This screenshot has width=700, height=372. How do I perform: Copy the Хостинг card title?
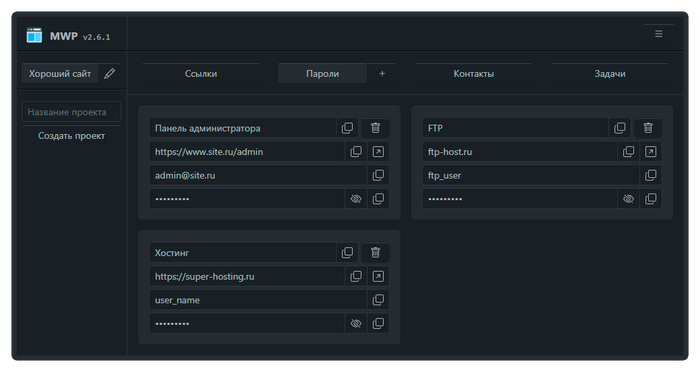(x=347, y=253)
